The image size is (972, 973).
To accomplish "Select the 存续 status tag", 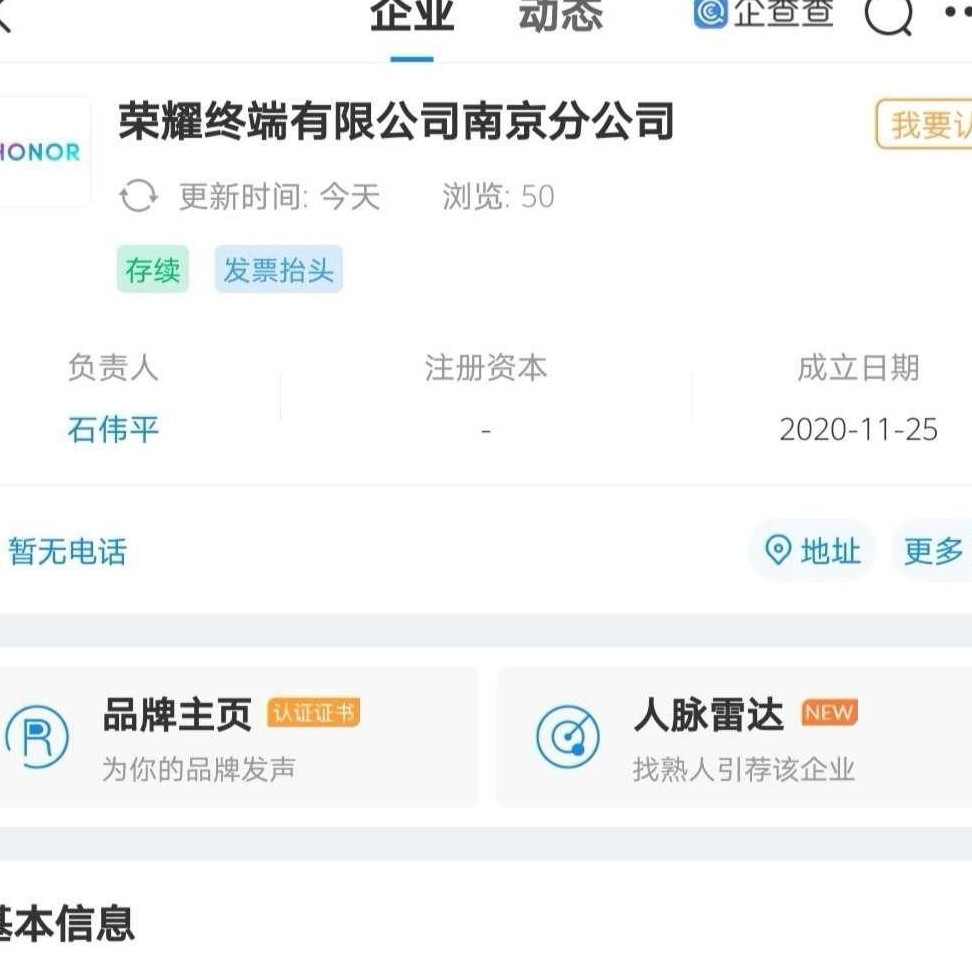I will point(153,269).
